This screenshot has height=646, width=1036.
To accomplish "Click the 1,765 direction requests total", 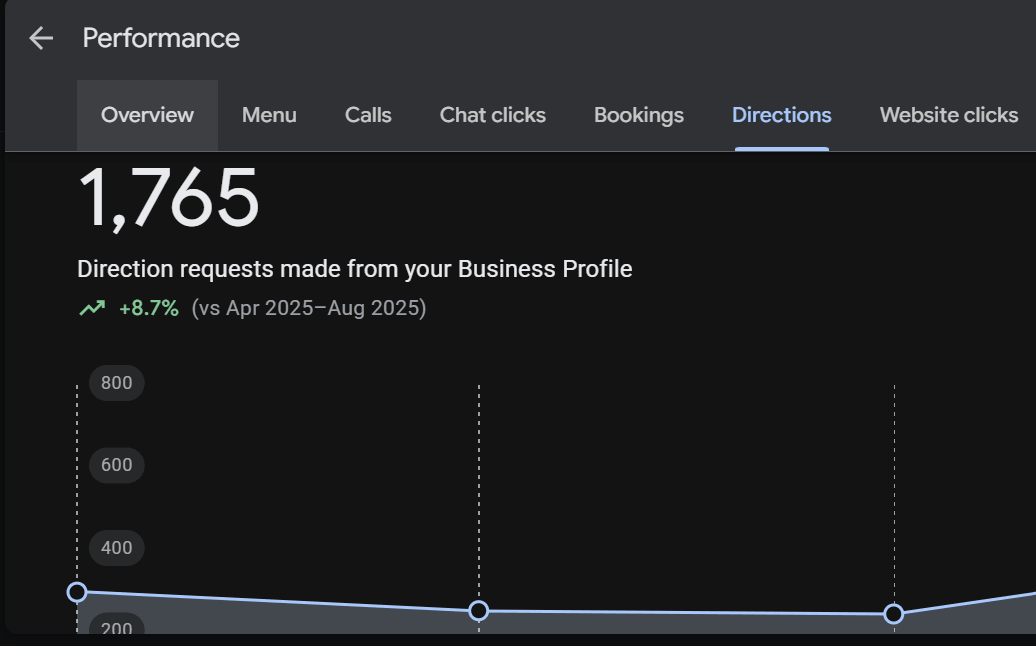I will (168, 198).
